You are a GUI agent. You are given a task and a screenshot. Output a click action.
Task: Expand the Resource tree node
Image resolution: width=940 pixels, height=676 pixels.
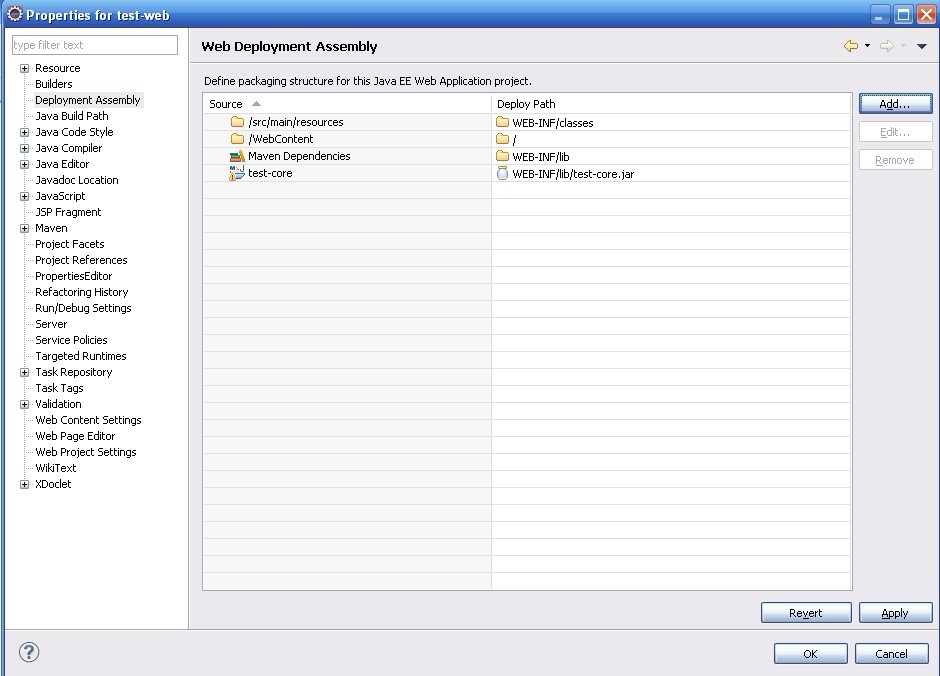[x=24, y=68]
